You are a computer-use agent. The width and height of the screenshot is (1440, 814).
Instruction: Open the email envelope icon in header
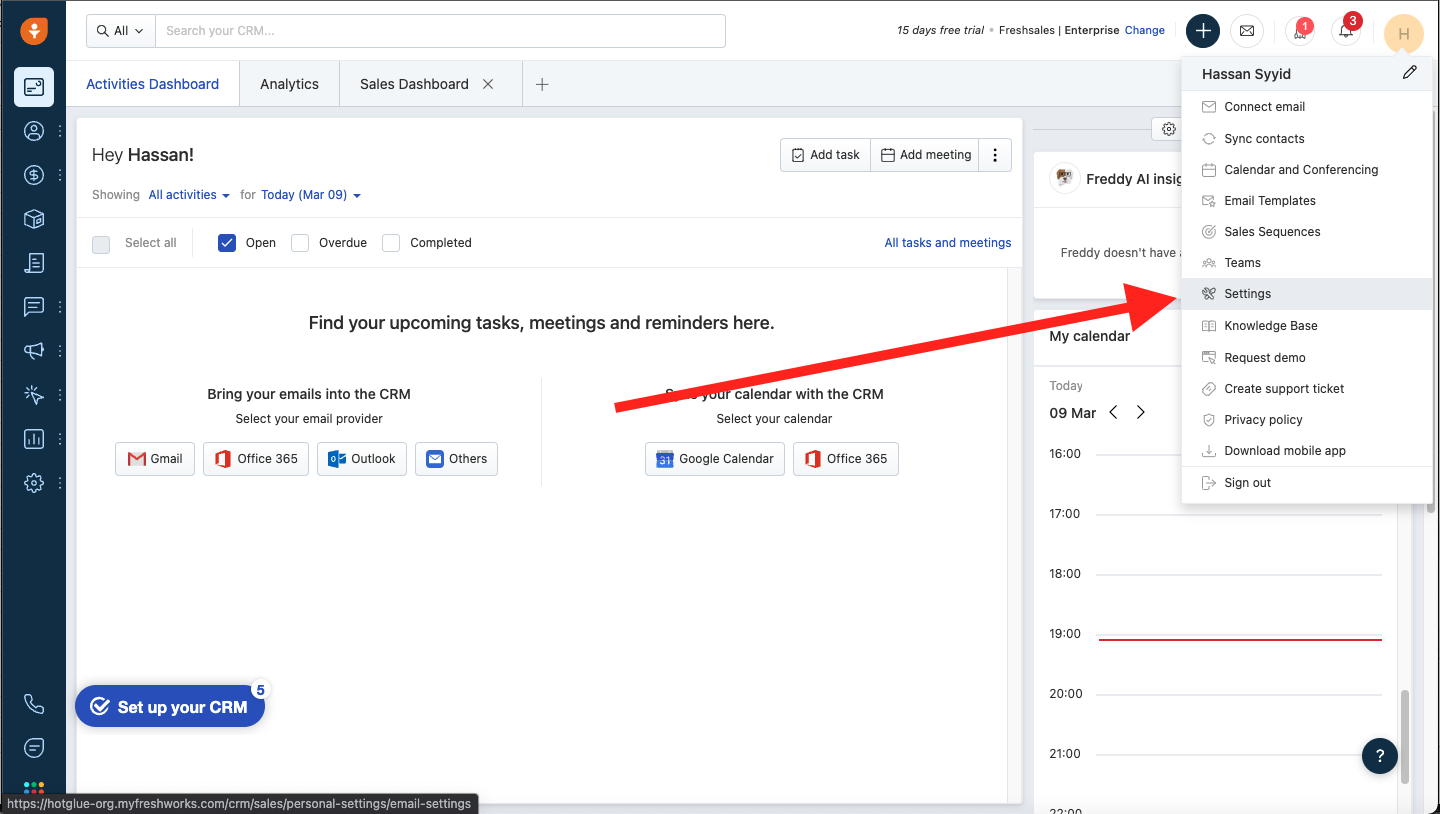pyautogui.click(x=1247, y=31)
